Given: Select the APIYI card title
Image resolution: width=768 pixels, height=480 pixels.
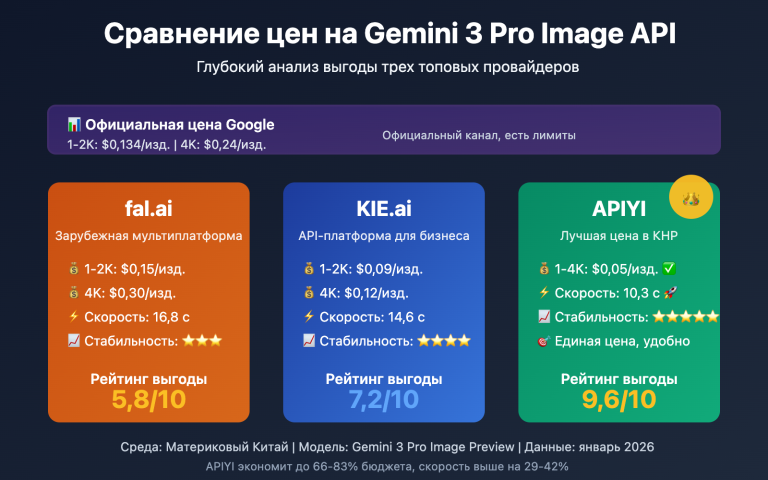Looking at the screenshot, I should tap(619, 209).
